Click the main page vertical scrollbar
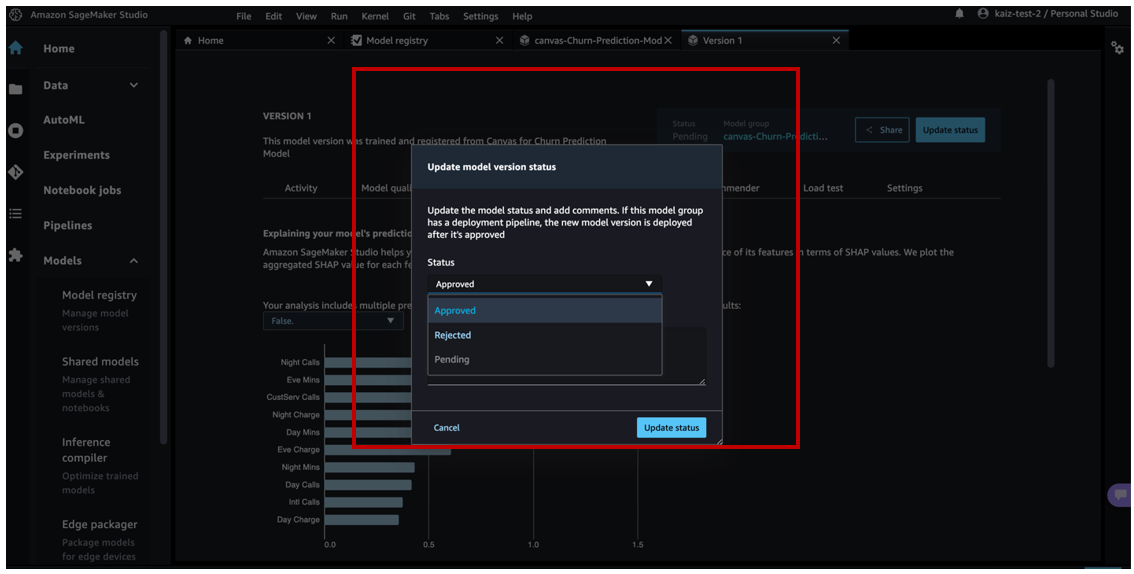This screenshot has height=574, width=1134. pos(1050,224)
